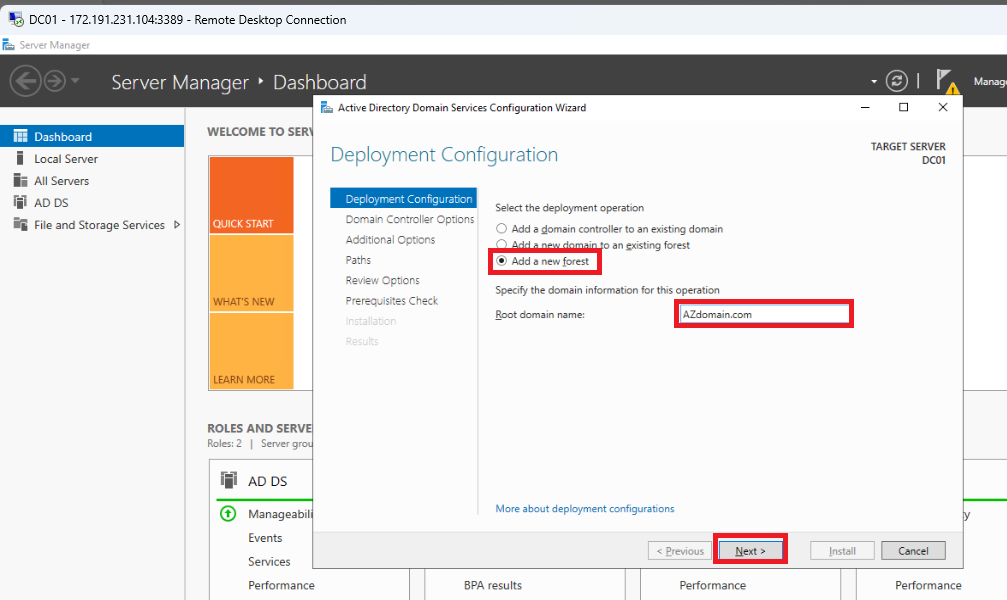Click the wizard title bar icon

tap(326, 107)
